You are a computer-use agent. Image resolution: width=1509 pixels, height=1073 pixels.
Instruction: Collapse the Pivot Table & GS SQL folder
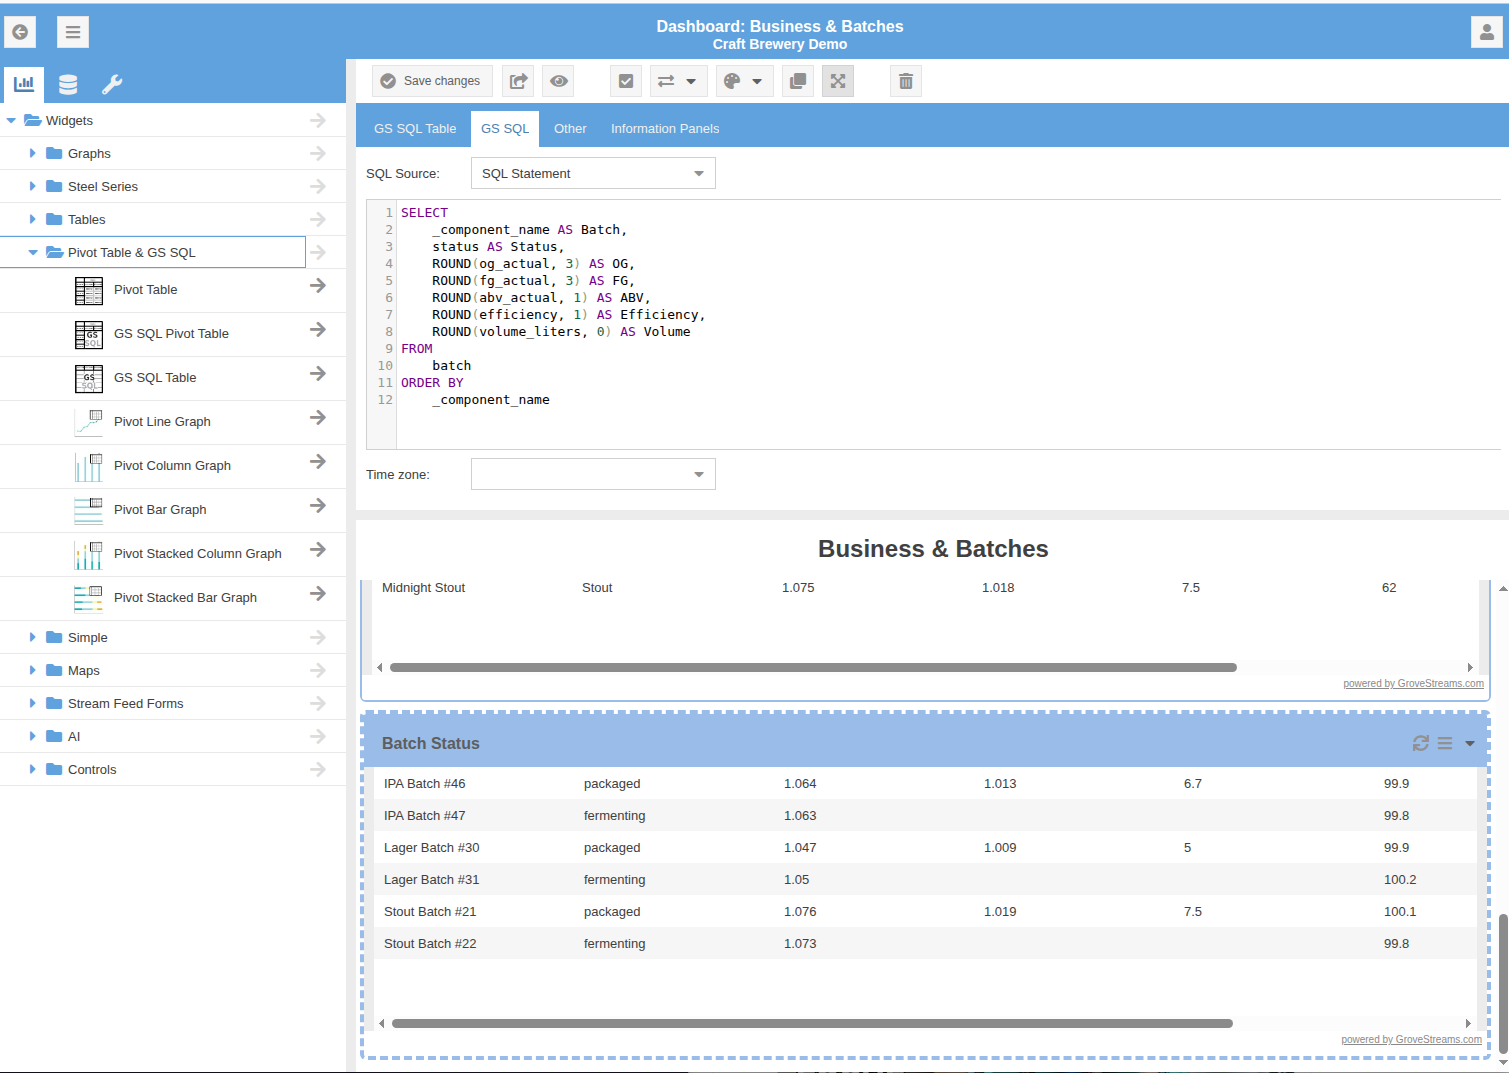(x=33, y=253)
